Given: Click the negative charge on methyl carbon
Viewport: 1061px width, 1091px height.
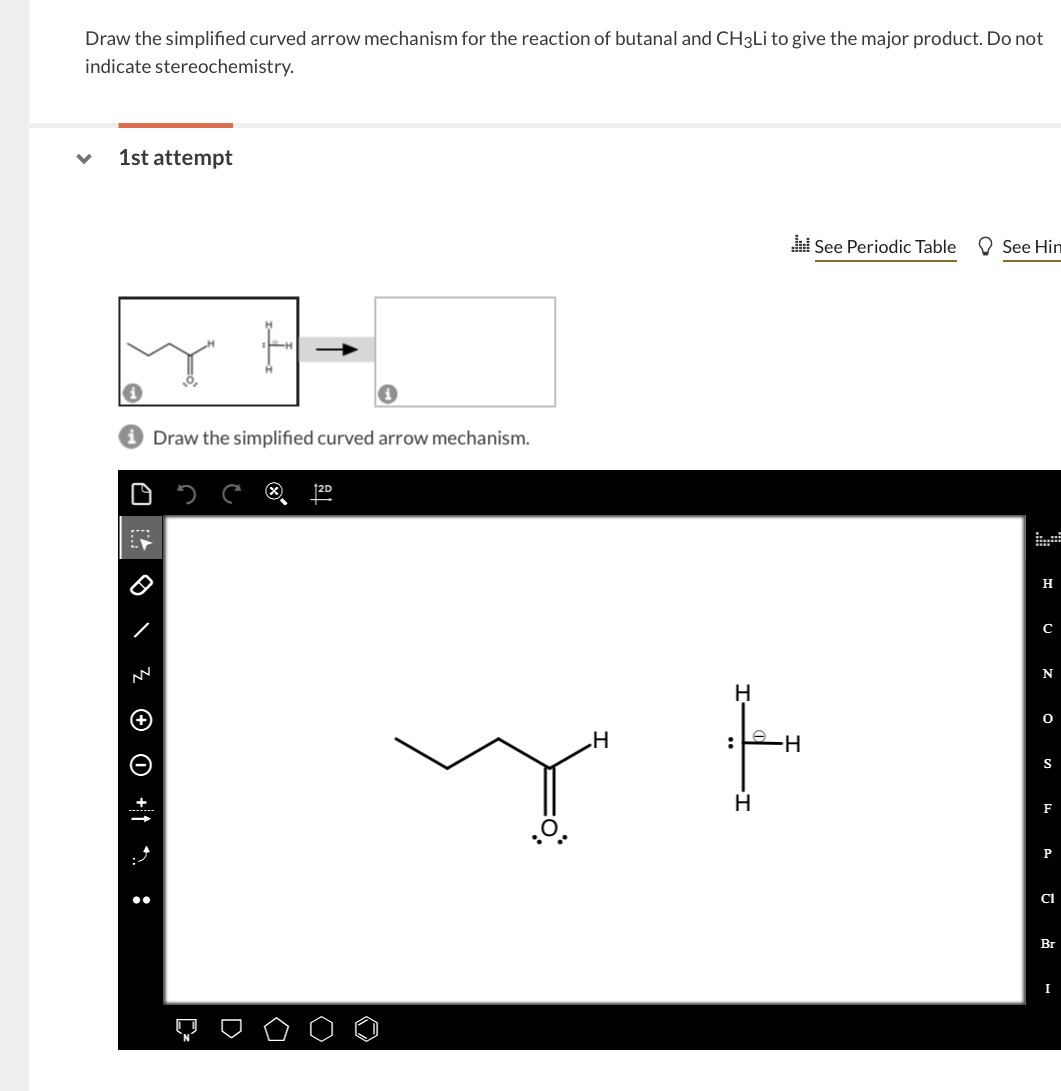Looking at the screenshot, I should 759,735.
